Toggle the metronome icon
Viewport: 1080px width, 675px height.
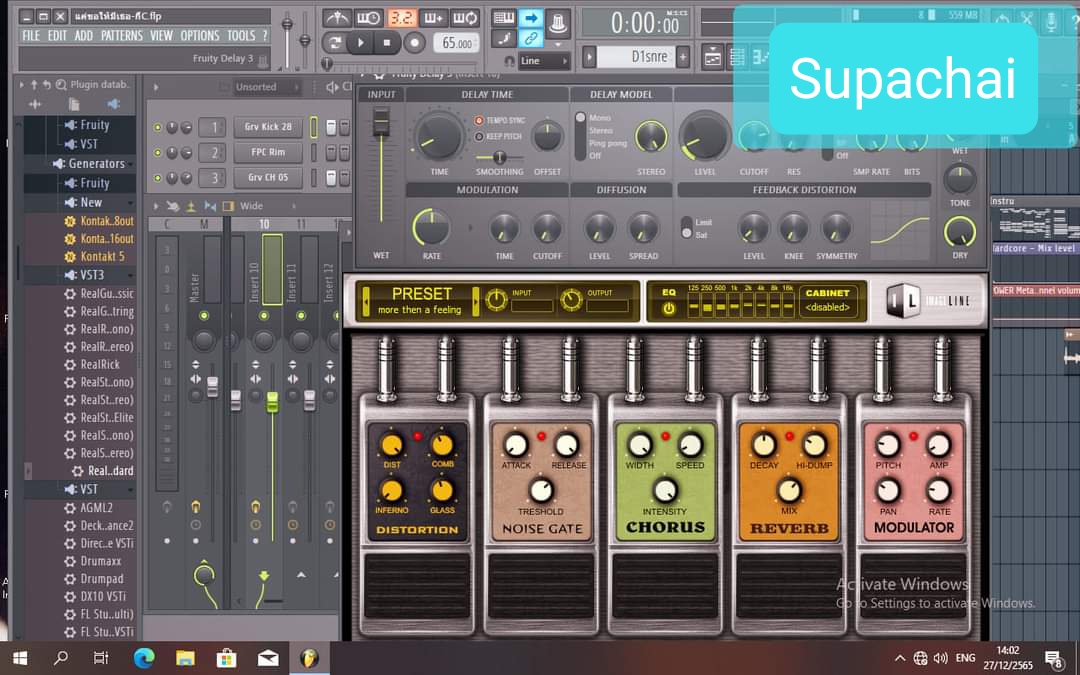click(338, 18)
